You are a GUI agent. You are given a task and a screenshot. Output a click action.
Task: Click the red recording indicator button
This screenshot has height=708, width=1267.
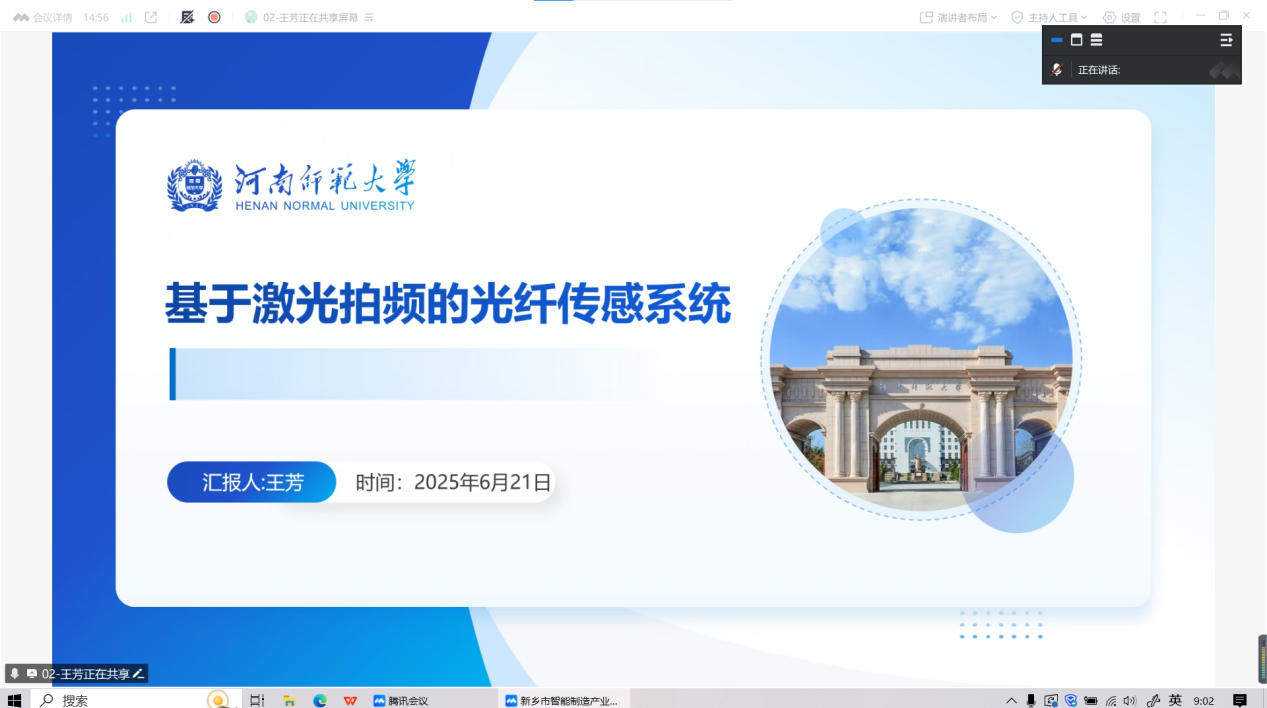point(214,17)
